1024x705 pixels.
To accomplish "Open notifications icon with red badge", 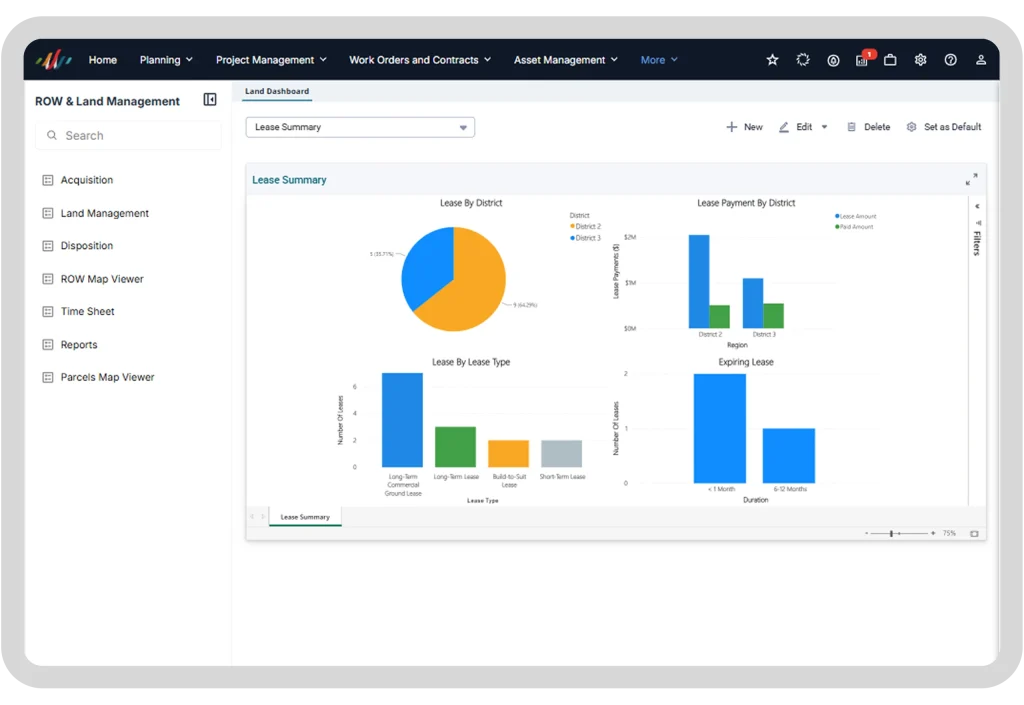I will click(x=863, y=59).
